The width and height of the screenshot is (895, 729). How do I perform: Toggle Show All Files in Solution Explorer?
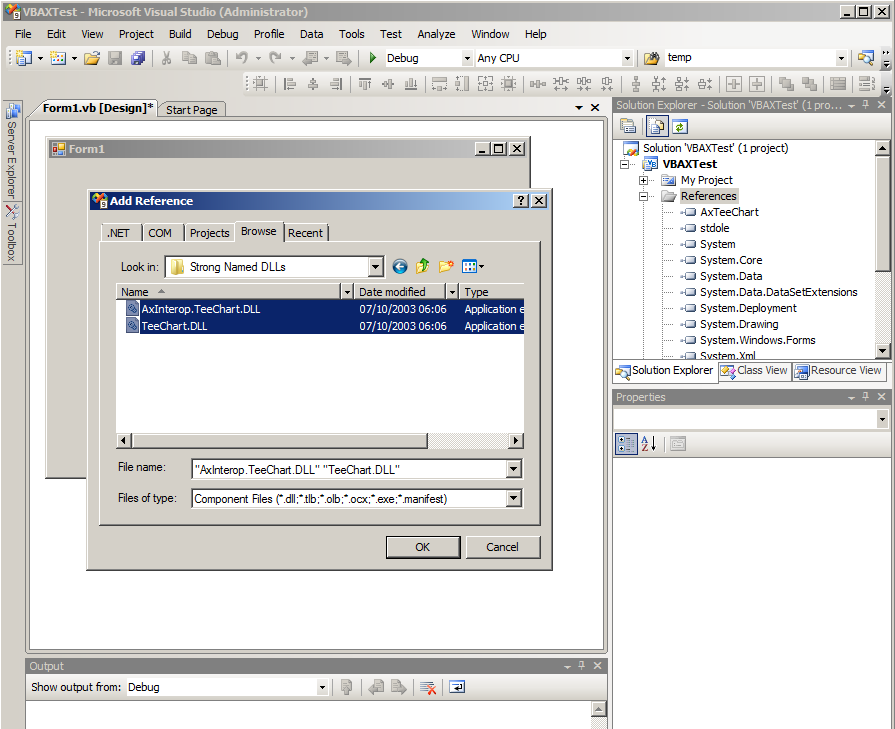coord(656,126)
